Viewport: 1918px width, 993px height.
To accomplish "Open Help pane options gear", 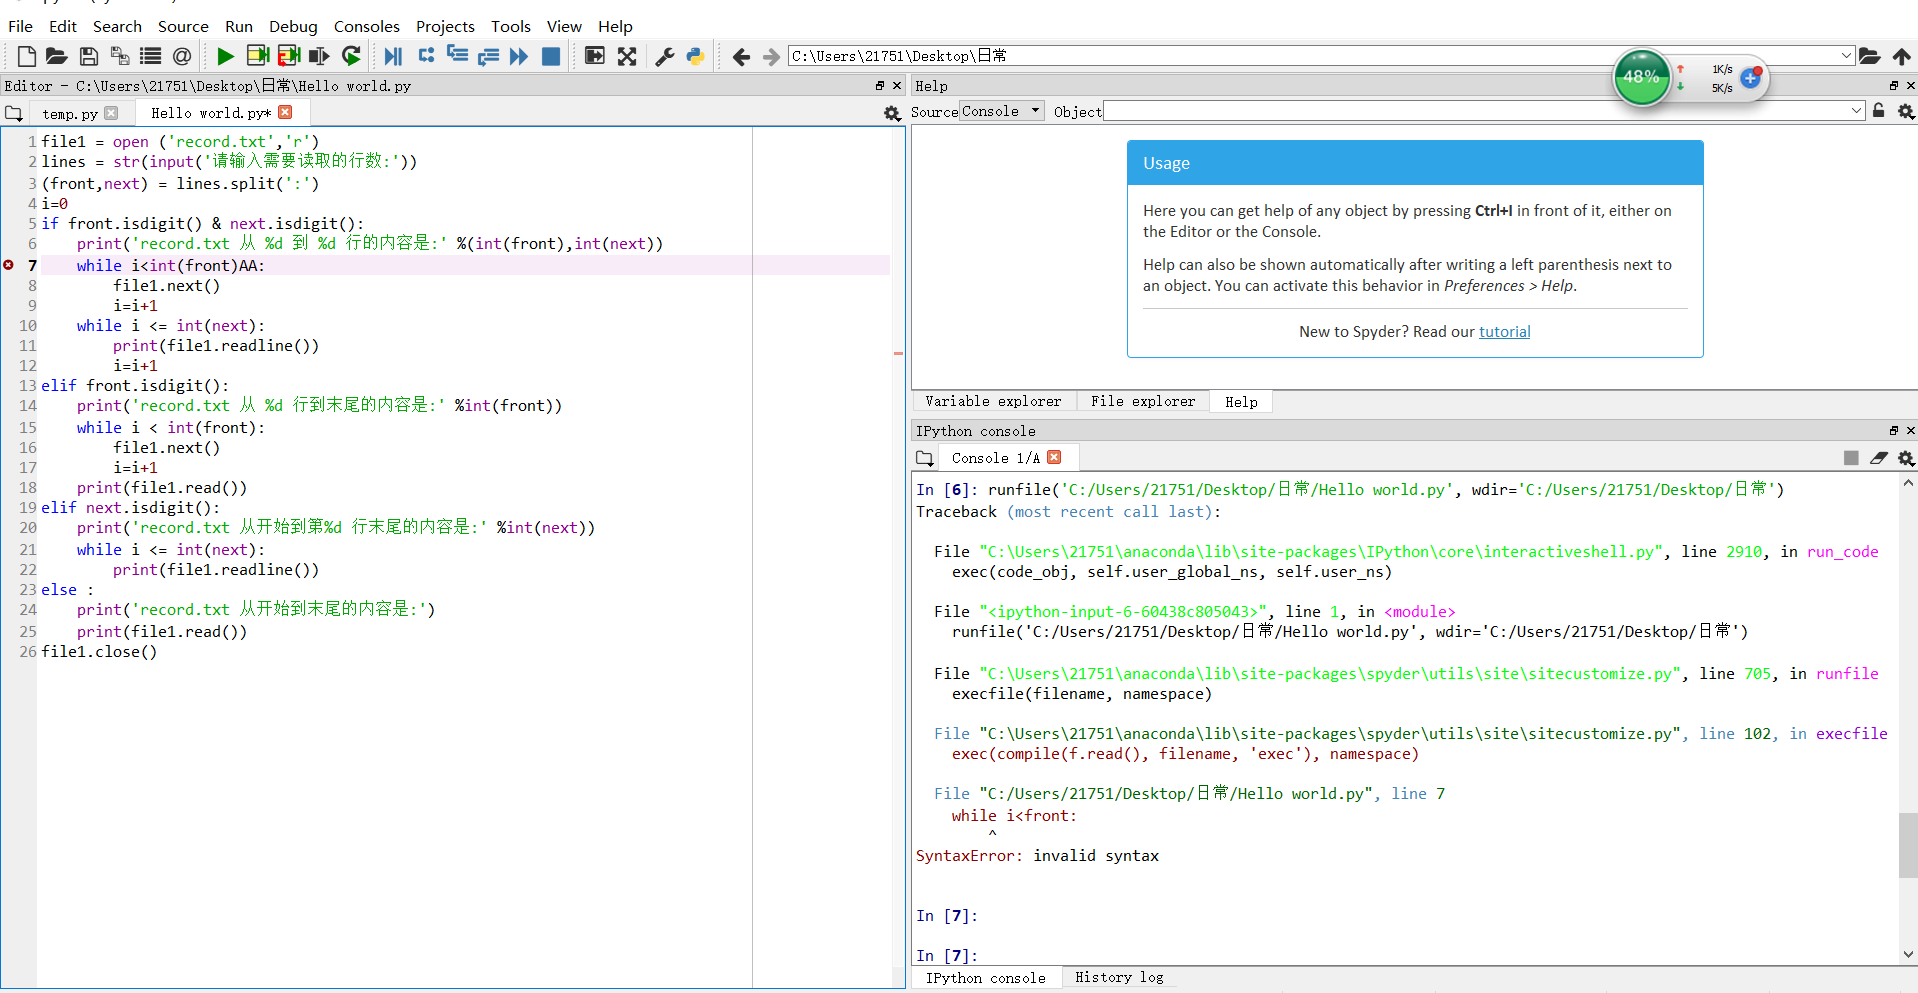I will coord(1906,111).
